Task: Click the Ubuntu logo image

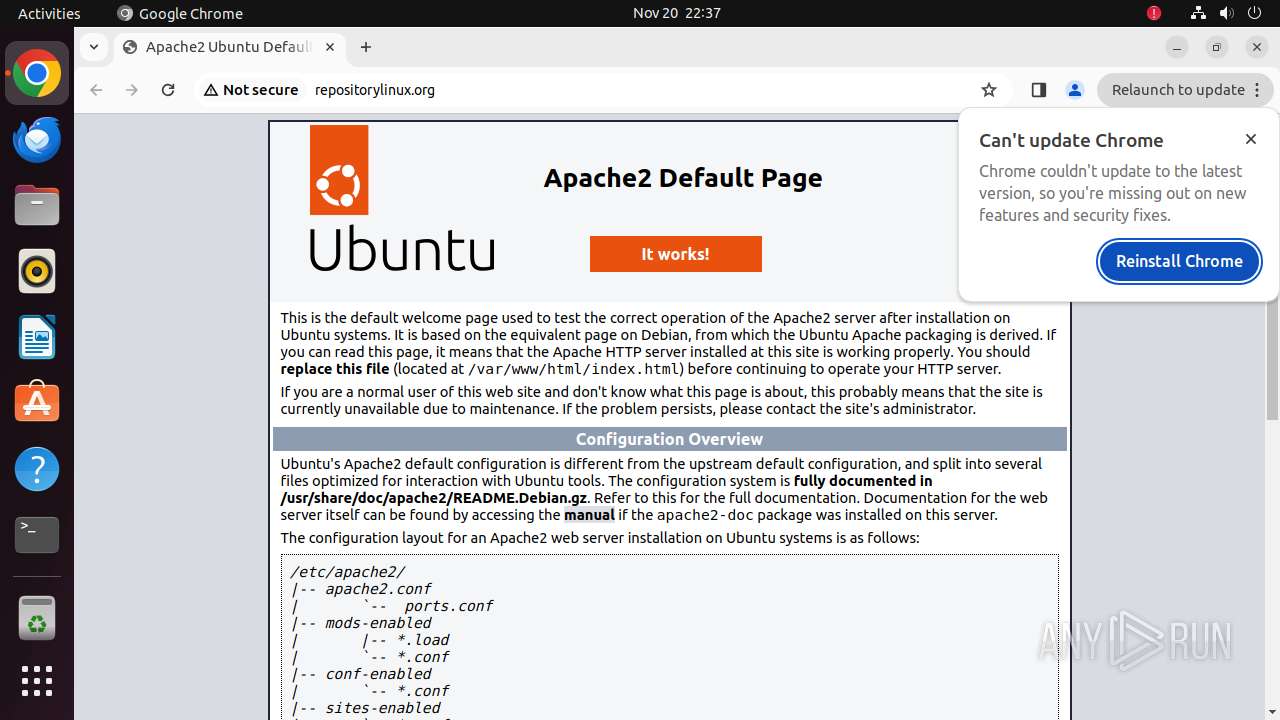Action: click(x=402, y=198)
